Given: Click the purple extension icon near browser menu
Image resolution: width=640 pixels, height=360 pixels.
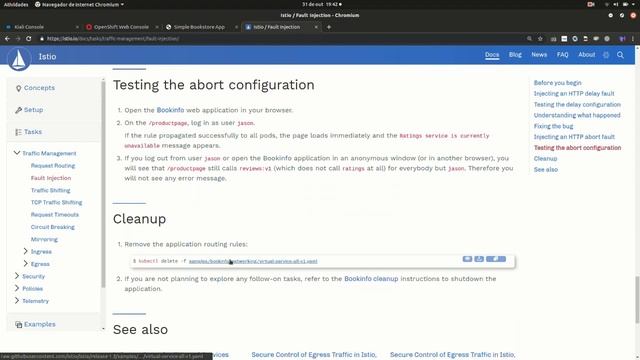Looking at the screenshot, I should pos(622,38).
